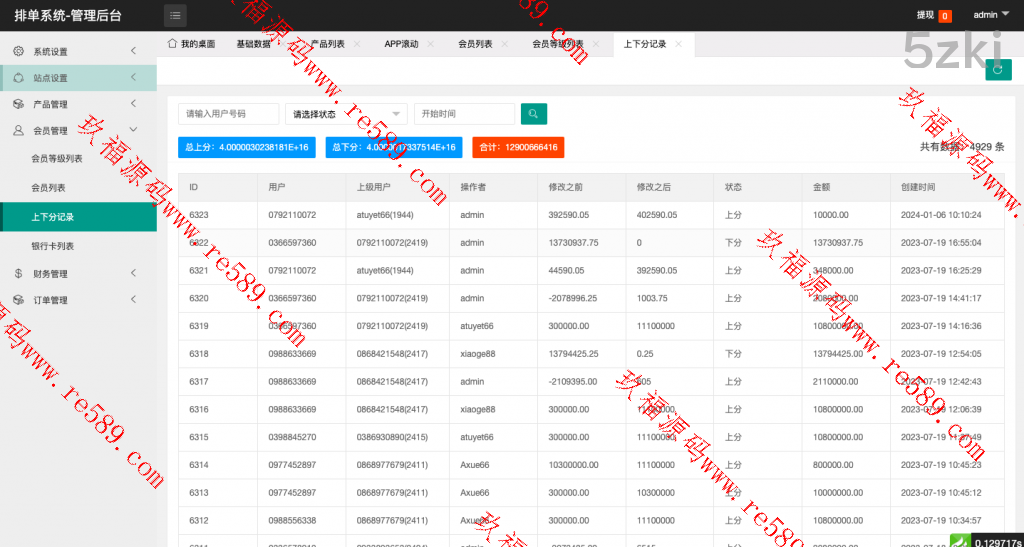Click the green search magnifier button
Screen dimensions: 1024x547
(x=534, y=114)
